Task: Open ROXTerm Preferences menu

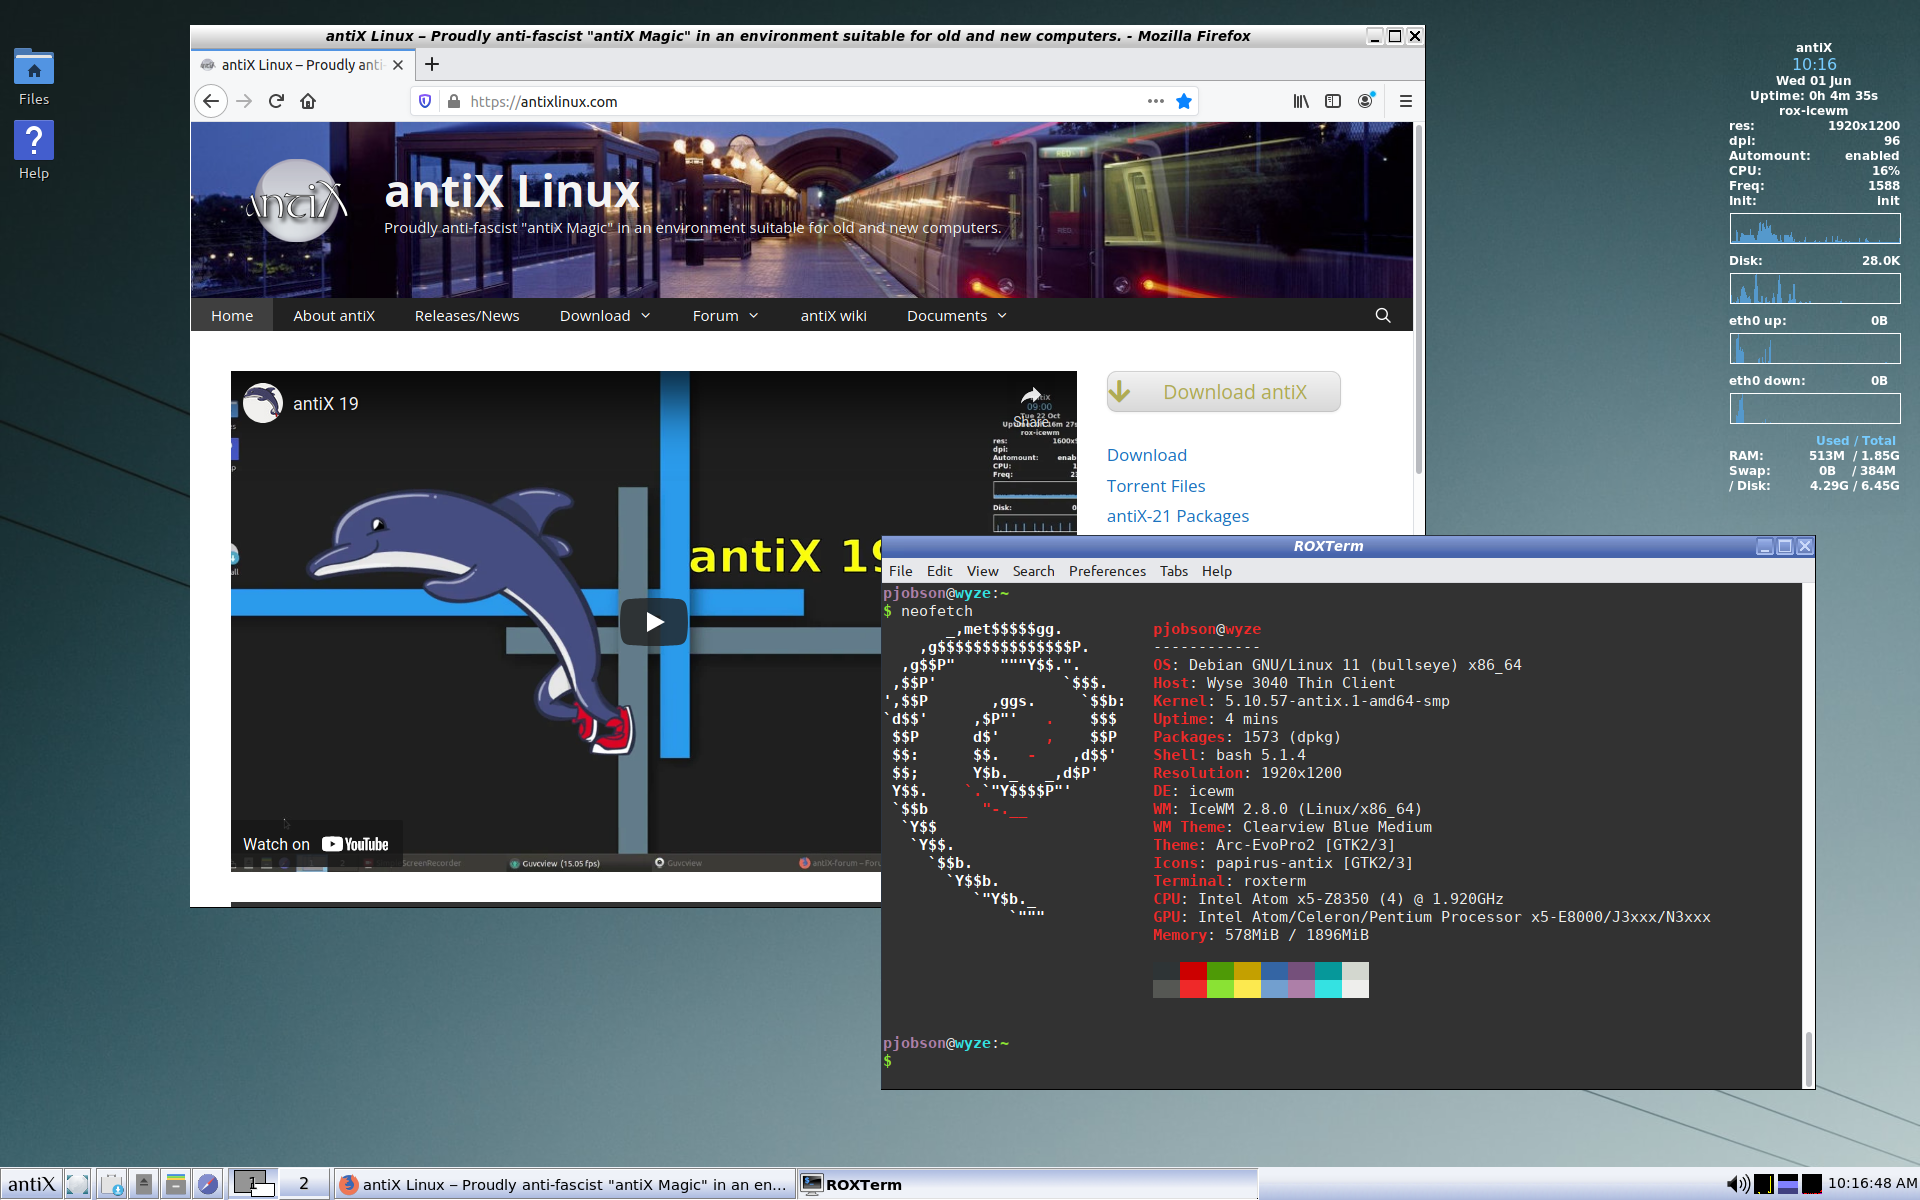Action: [x=1107, y=571]
